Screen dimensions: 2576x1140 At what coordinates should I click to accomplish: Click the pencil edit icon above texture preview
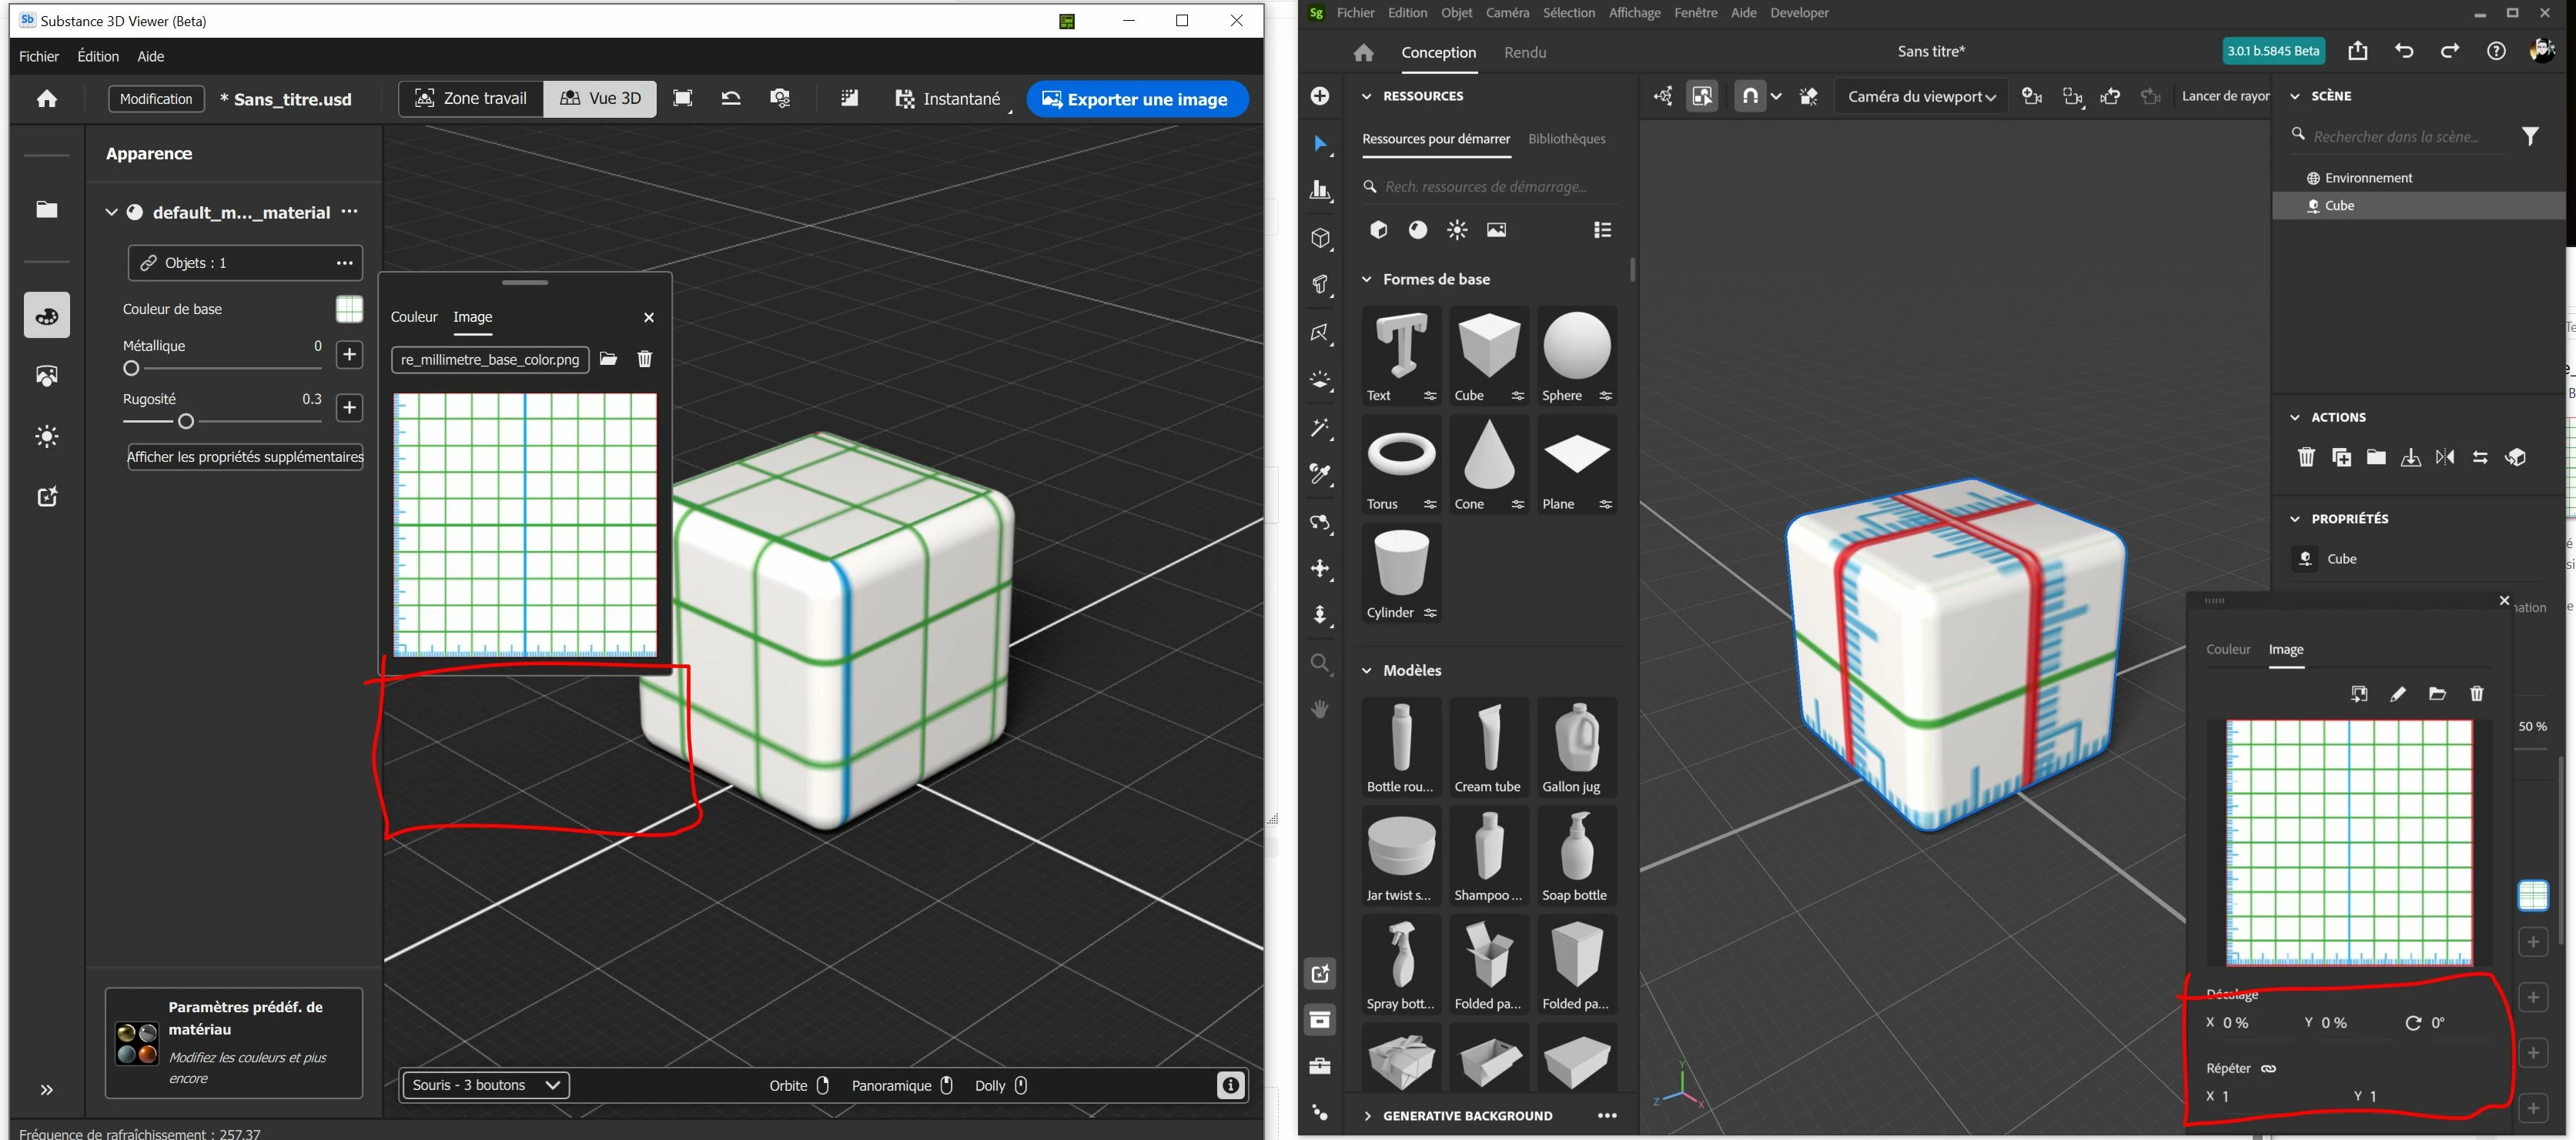click(2397, 694)
